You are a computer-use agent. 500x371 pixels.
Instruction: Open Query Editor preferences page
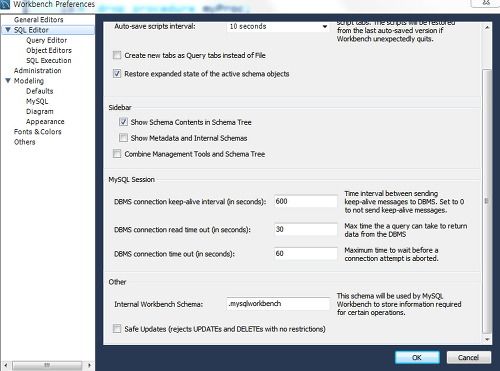[x=47, y=40]
